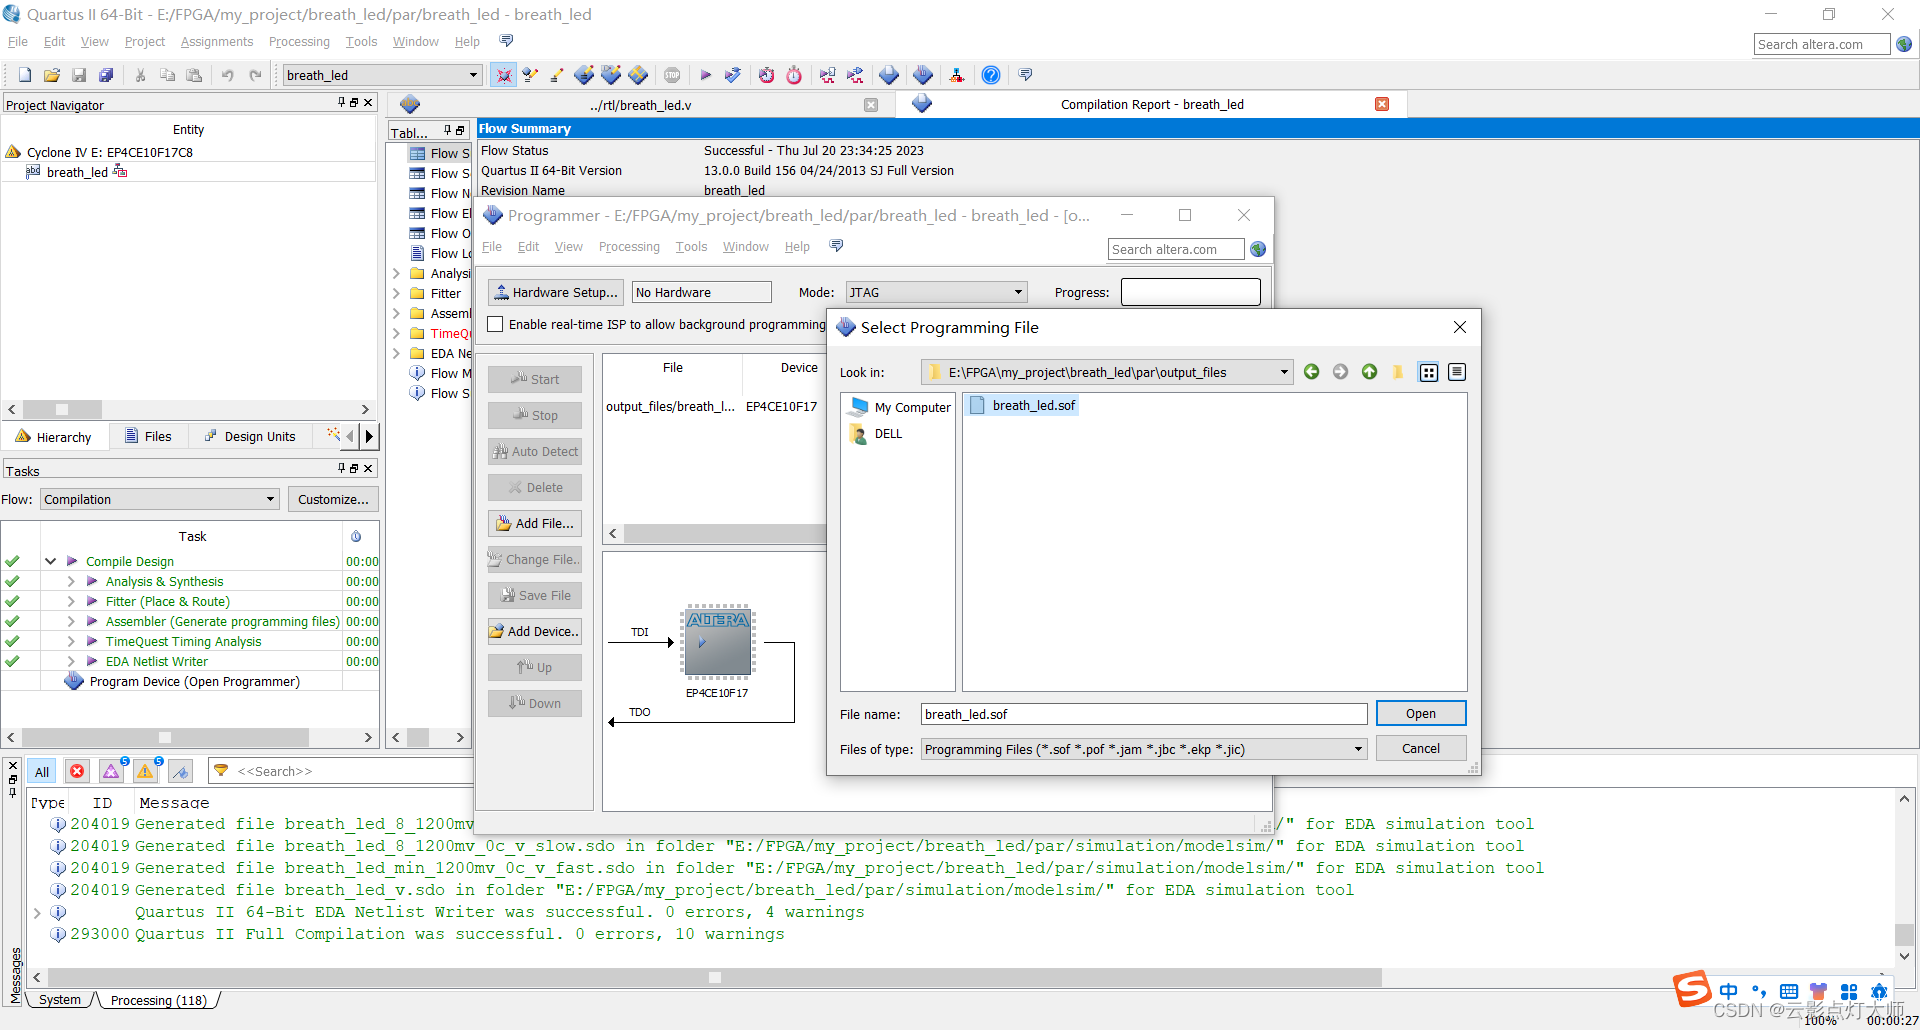Screen dimensions: 1920x1030
Task: Expand the TimeQuest Timing Analysis task
Action: tap(71, 641)
